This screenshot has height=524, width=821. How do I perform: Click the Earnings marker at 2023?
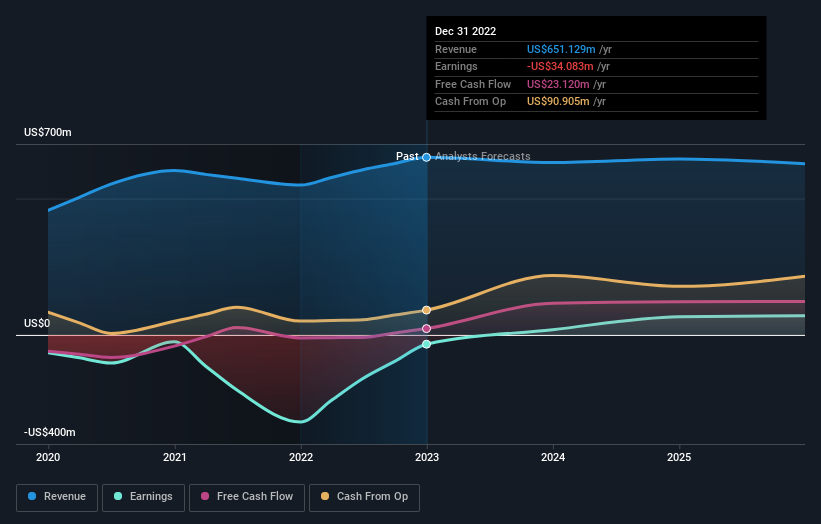click(x=427, y=344)
